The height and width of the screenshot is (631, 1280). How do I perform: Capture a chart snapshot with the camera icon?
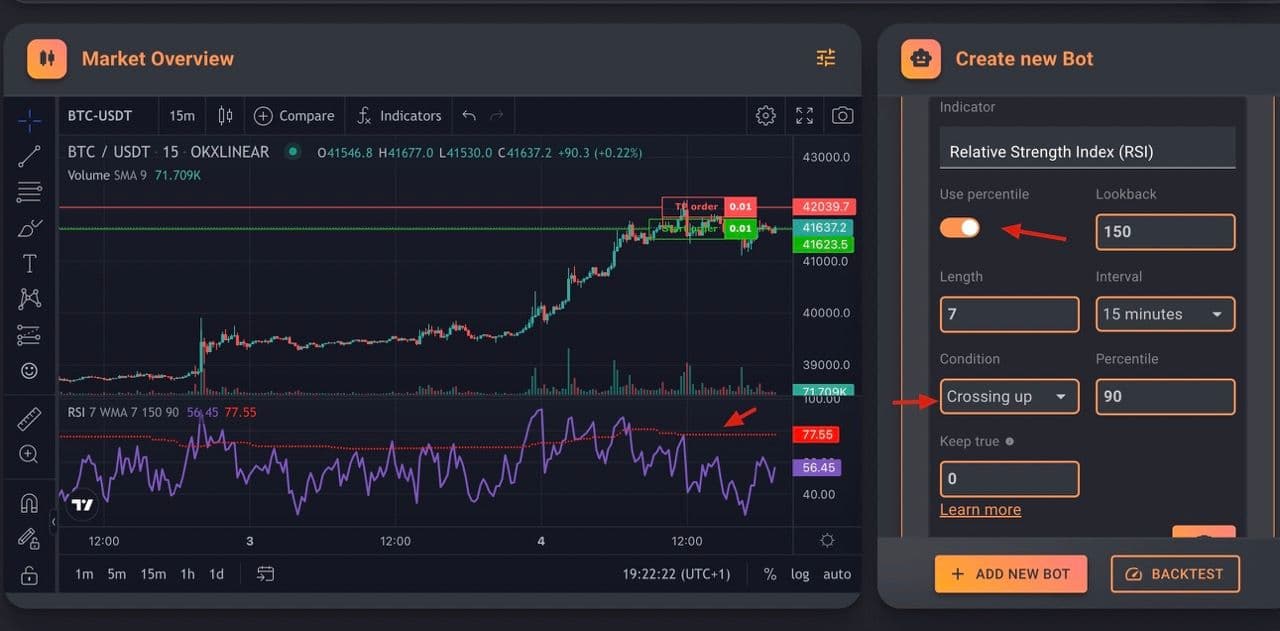(842, 115)
